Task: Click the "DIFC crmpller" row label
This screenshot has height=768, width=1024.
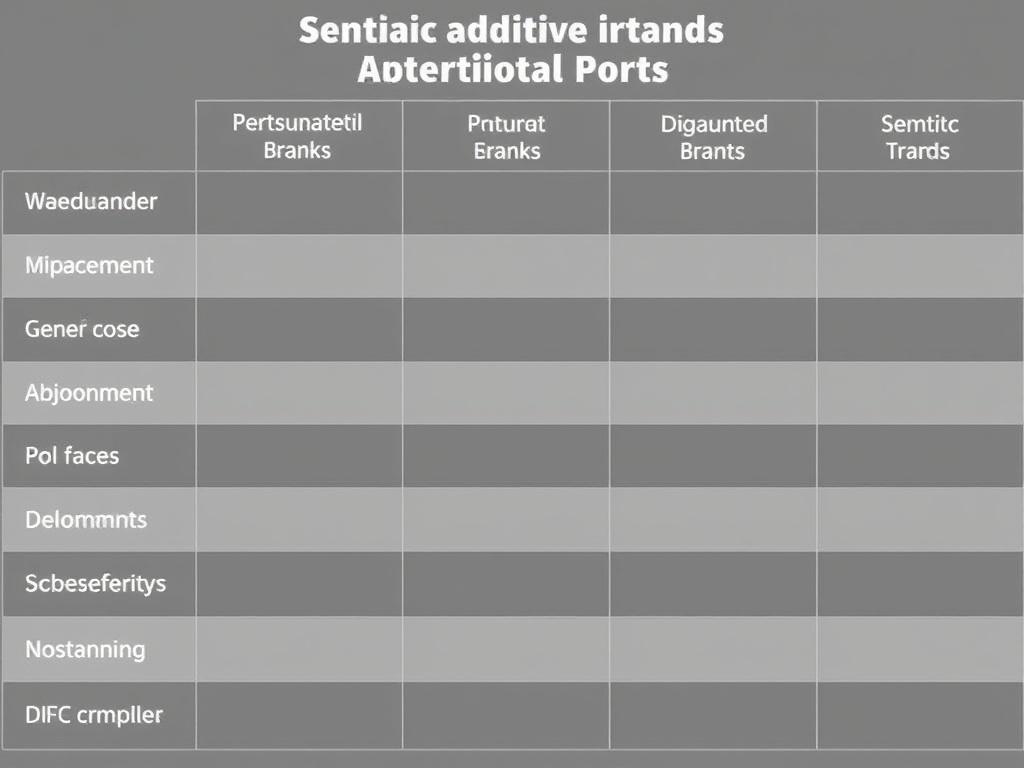Action: click(x=94, y=715)
